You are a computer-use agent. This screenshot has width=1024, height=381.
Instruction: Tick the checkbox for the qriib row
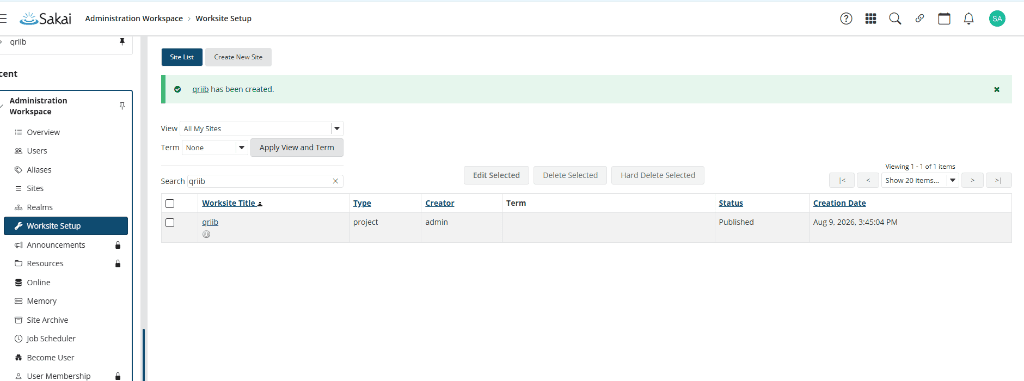[x=170, y=222]
